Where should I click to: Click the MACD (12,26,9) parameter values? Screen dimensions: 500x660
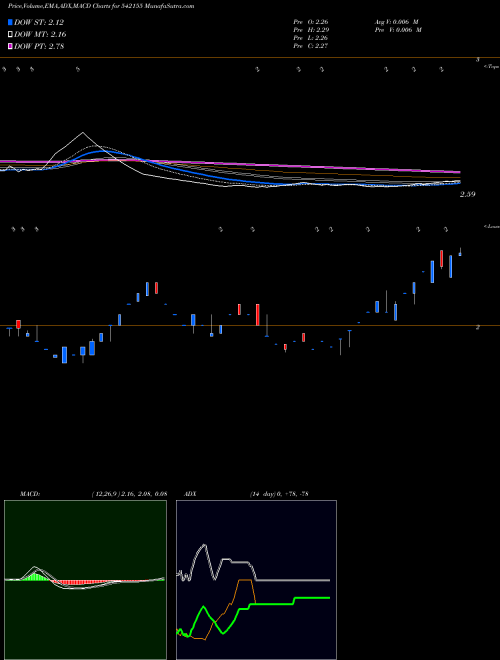(129, 494)
